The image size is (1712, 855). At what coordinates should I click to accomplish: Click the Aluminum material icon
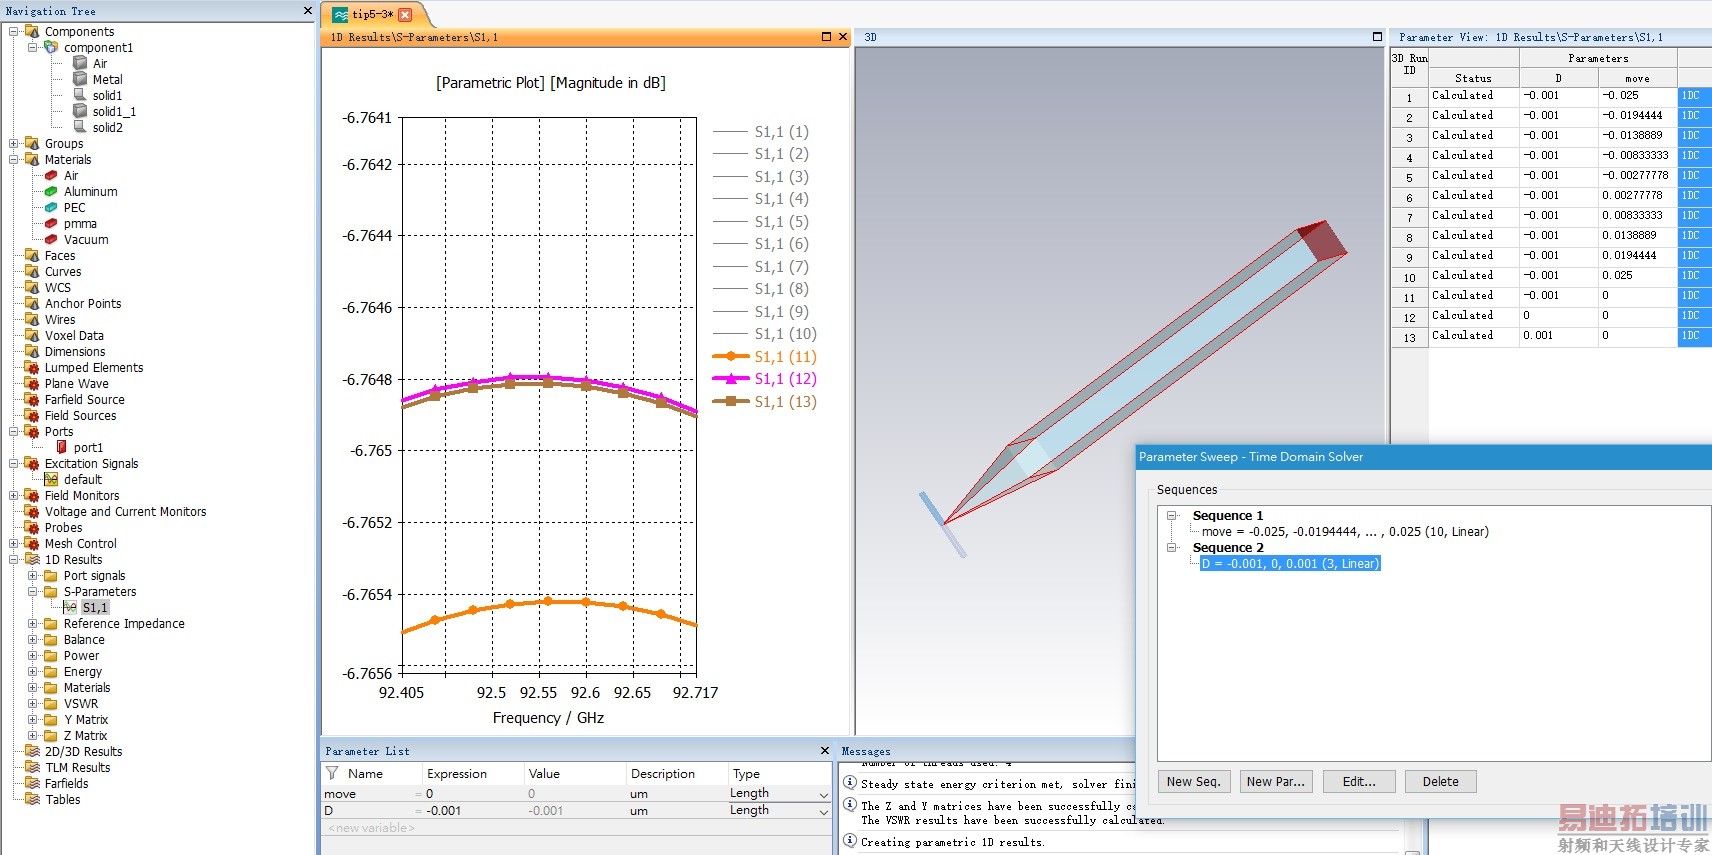pyautogui.click(x=51, y=191)
